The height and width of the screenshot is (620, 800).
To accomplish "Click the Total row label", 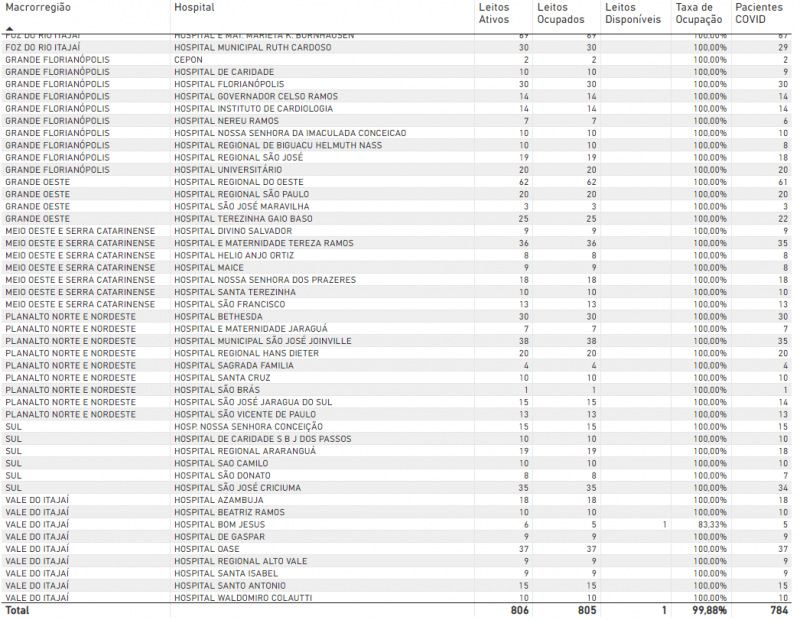I will pyautogui.click(x=17, y=611).
